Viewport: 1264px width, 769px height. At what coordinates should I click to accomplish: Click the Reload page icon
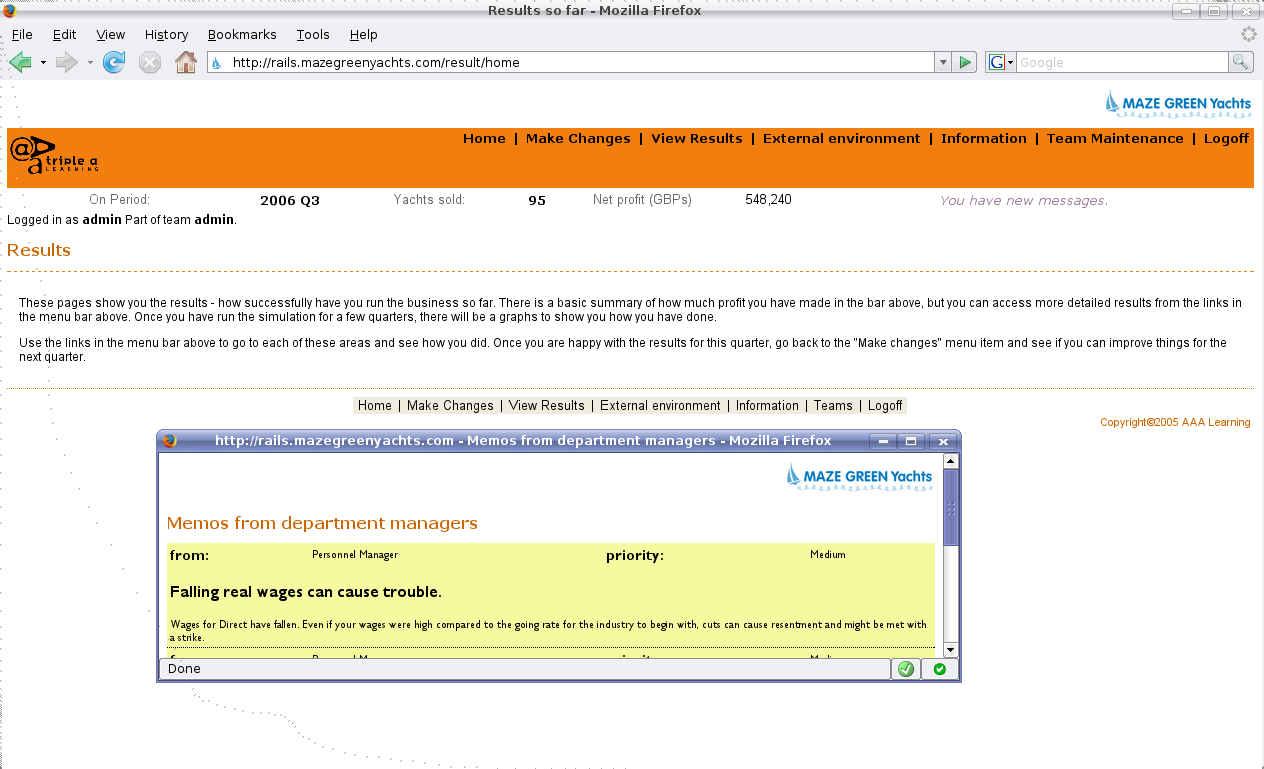coord(114,61)
